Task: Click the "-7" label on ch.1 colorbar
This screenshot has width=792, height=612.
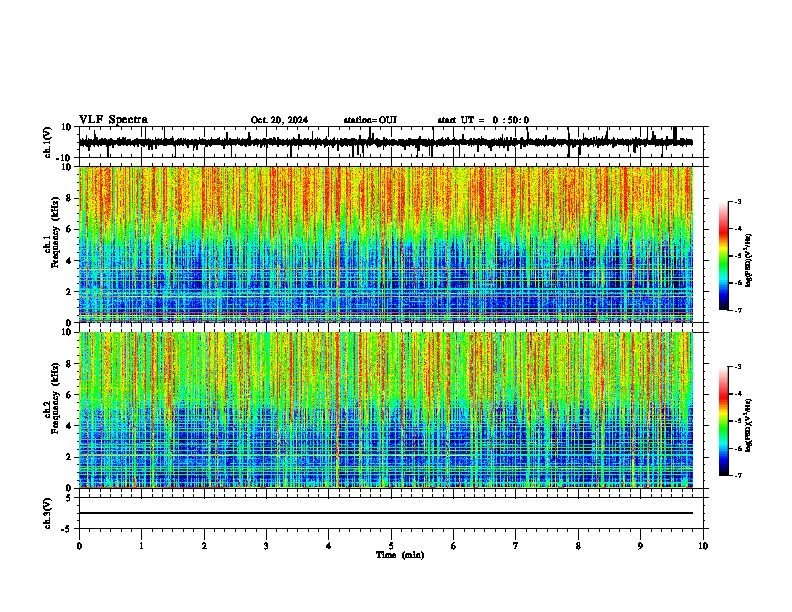Action: 738,310
